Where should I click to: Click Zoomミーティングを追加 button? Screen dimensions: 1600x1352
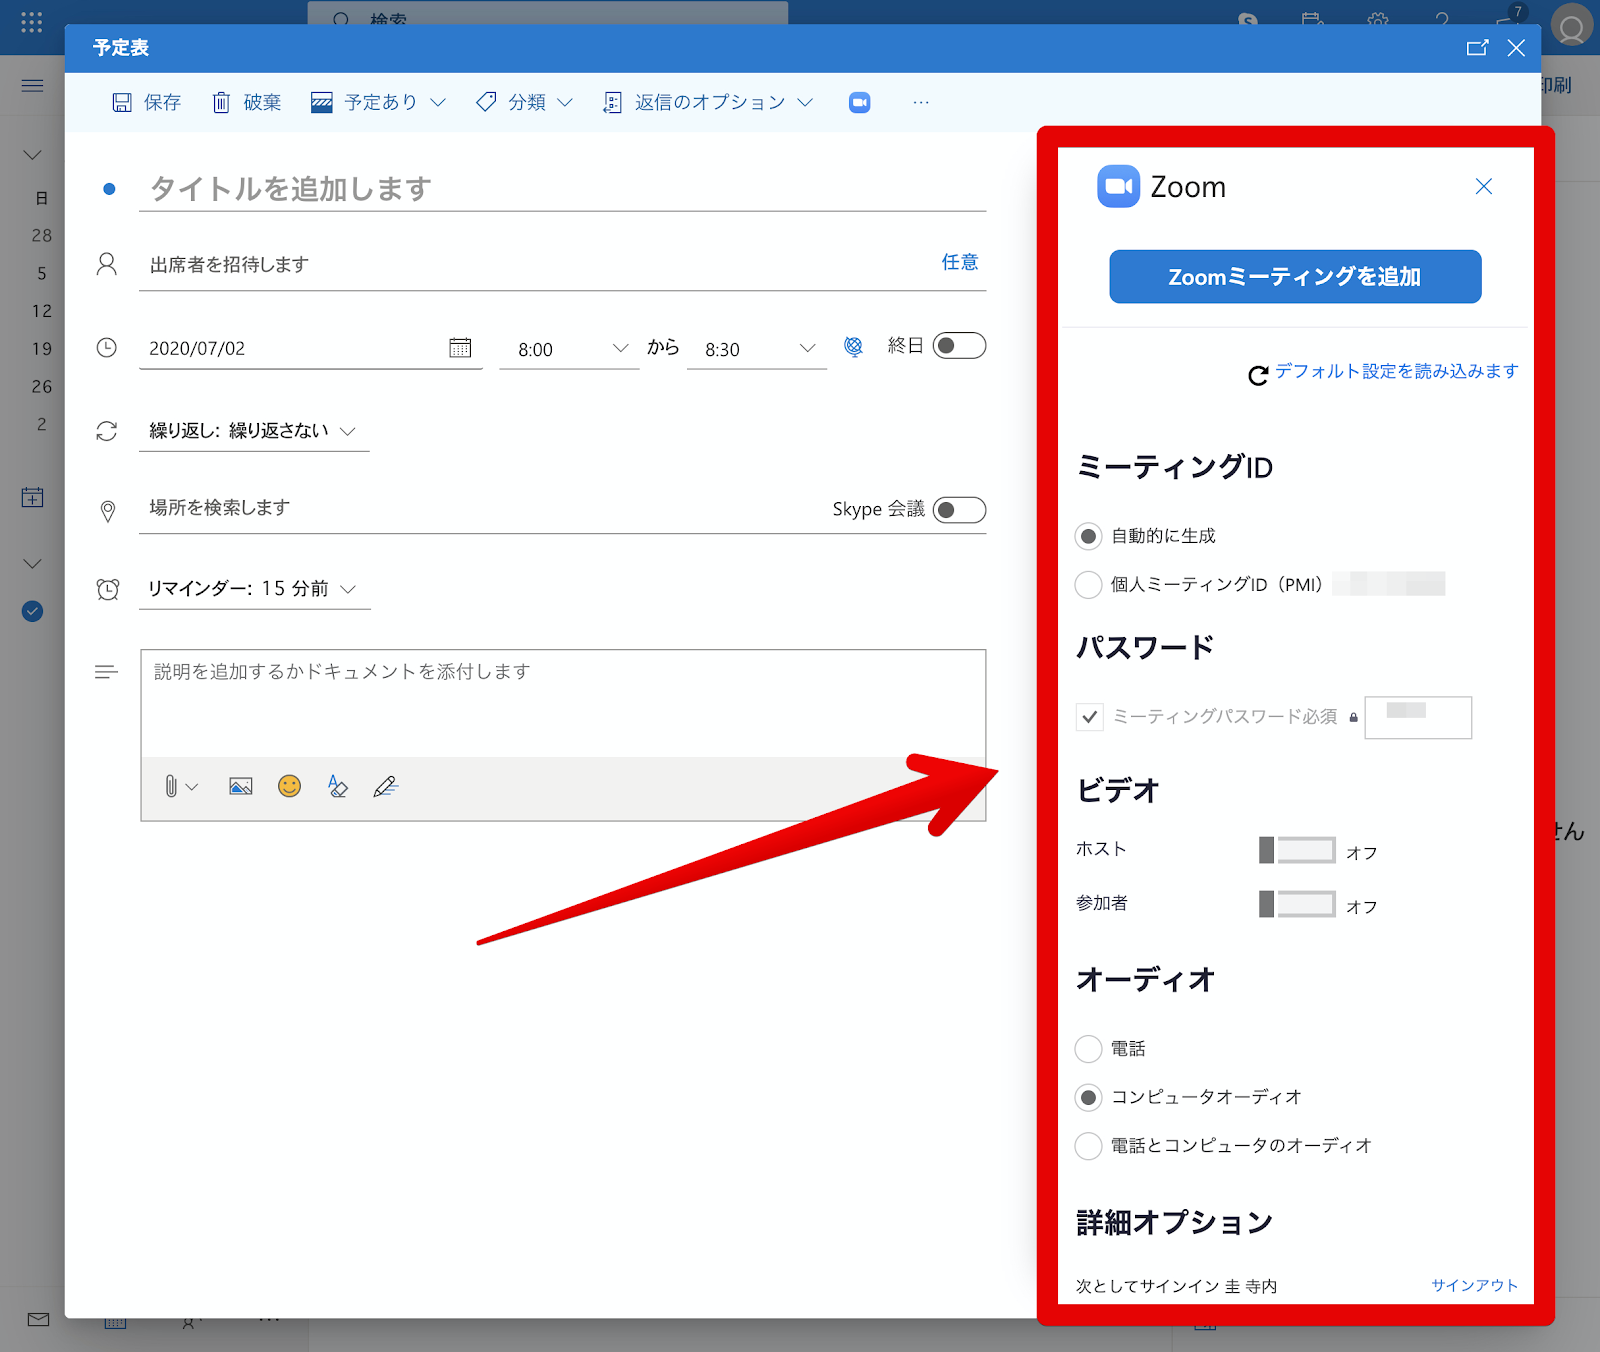pyautogui.click(x=1295, y=277)
